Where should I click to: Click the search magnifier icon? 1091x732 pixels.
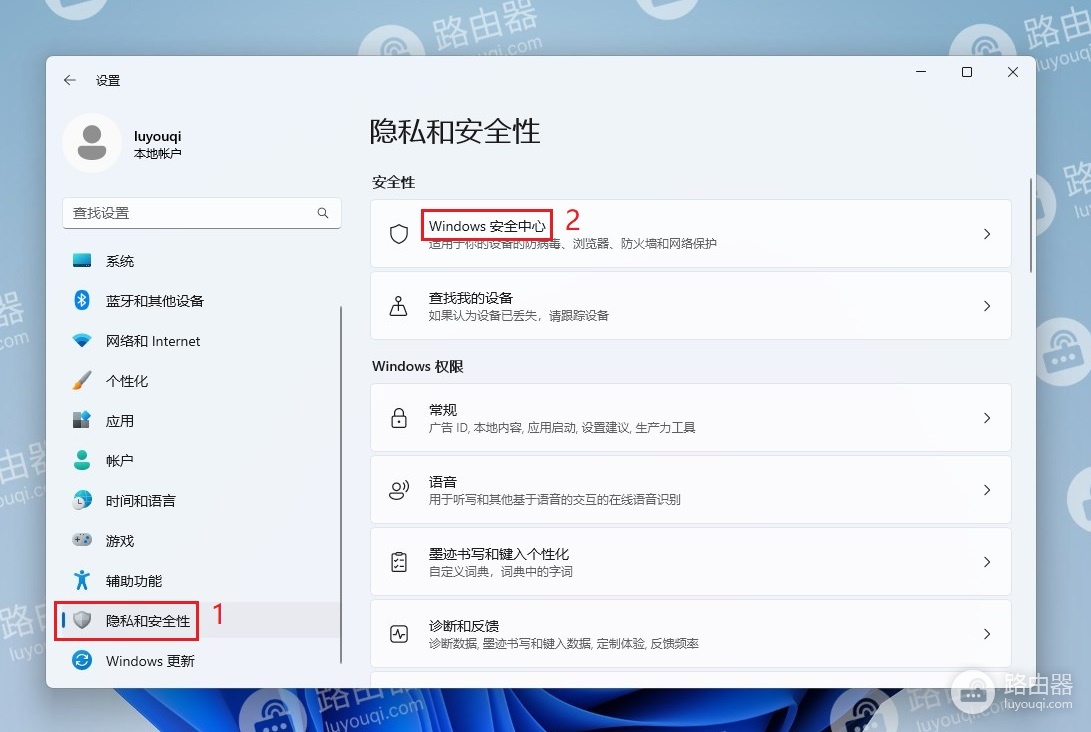pyautogui.click(x=323, y=213)
